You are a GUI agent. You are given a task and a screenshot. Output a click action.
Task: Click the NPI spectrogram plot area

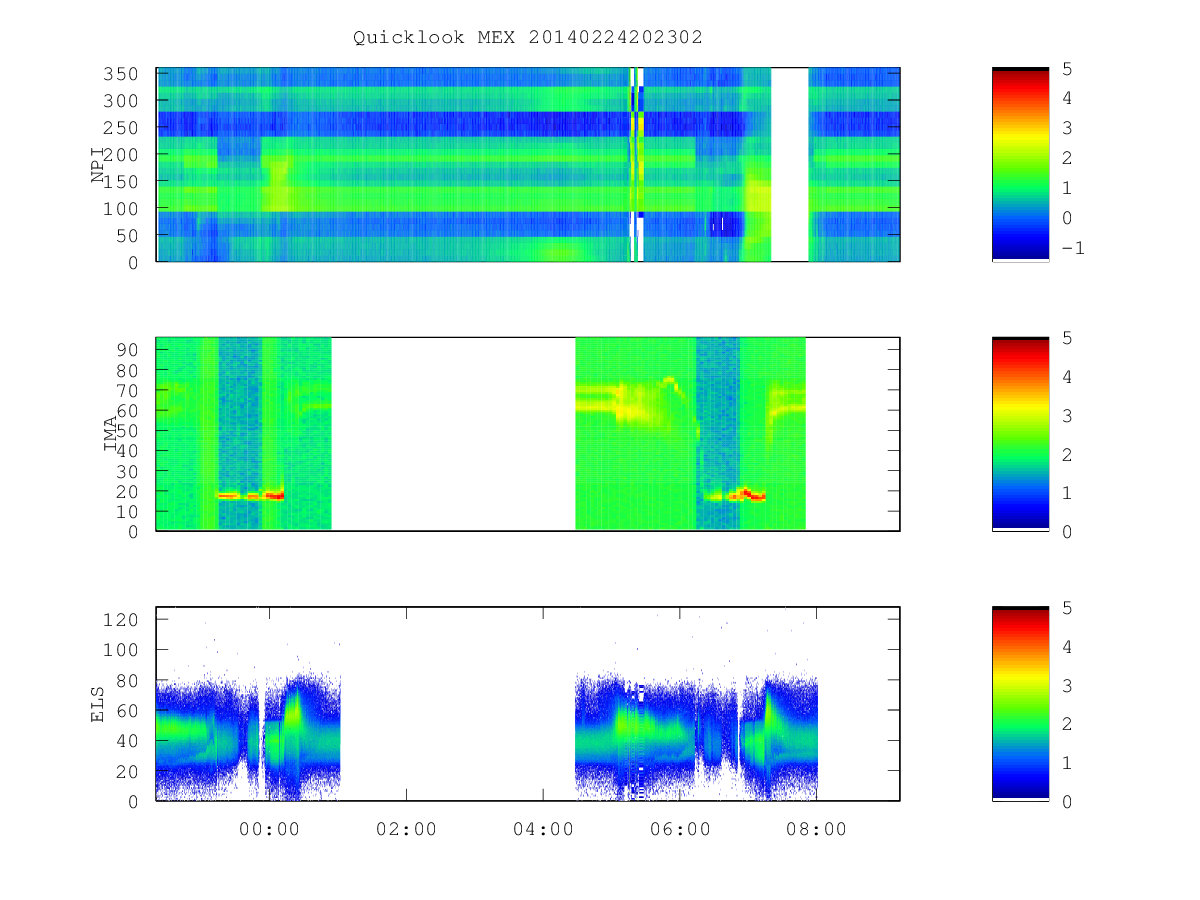point(528,164)
